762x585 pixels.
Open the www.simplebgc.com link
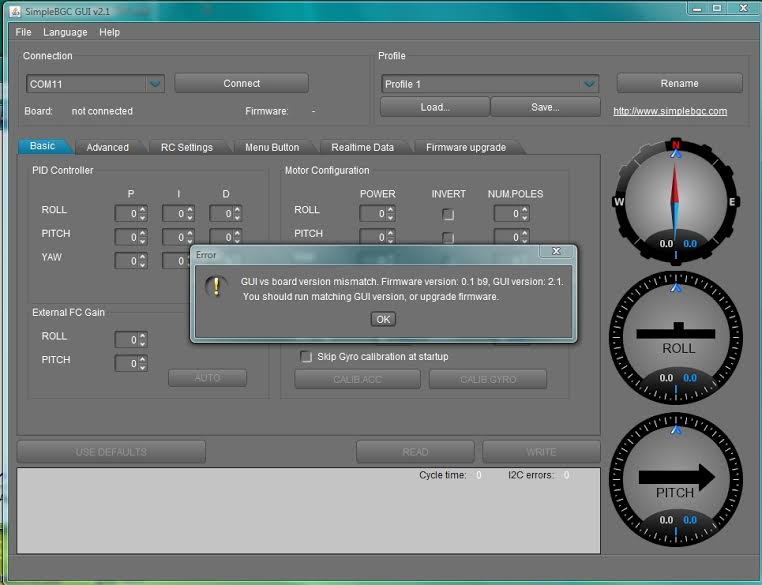click(x=670, y=111)
